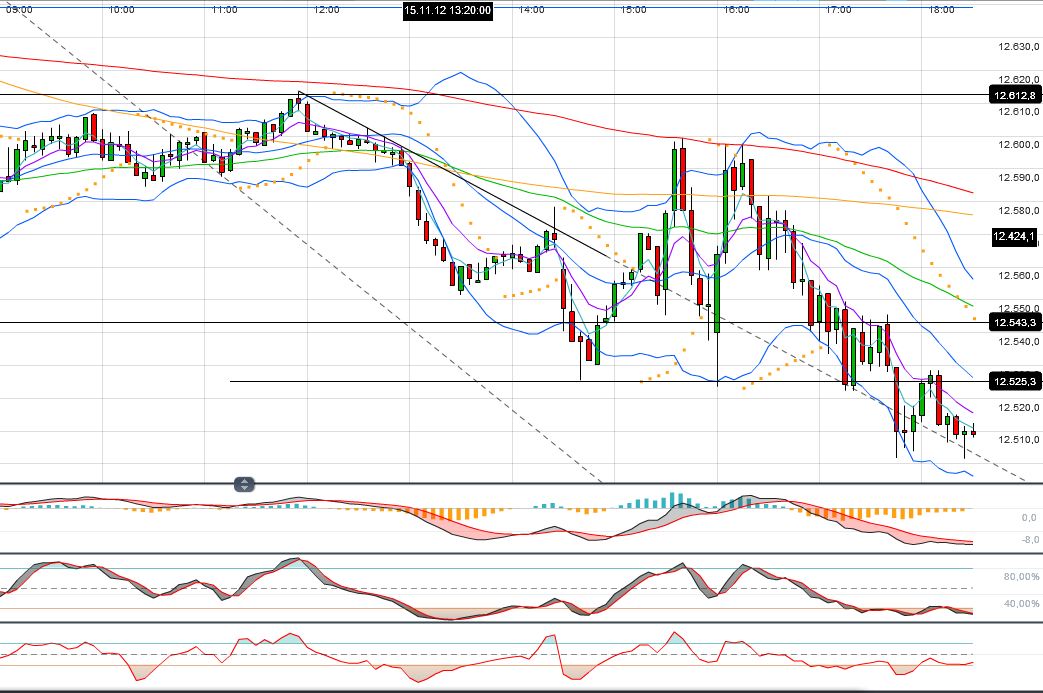This screenshot has width=1043, height=693.
Task: Click the 80,00% stochastic level label
Action: click(x=1021, y=577)
